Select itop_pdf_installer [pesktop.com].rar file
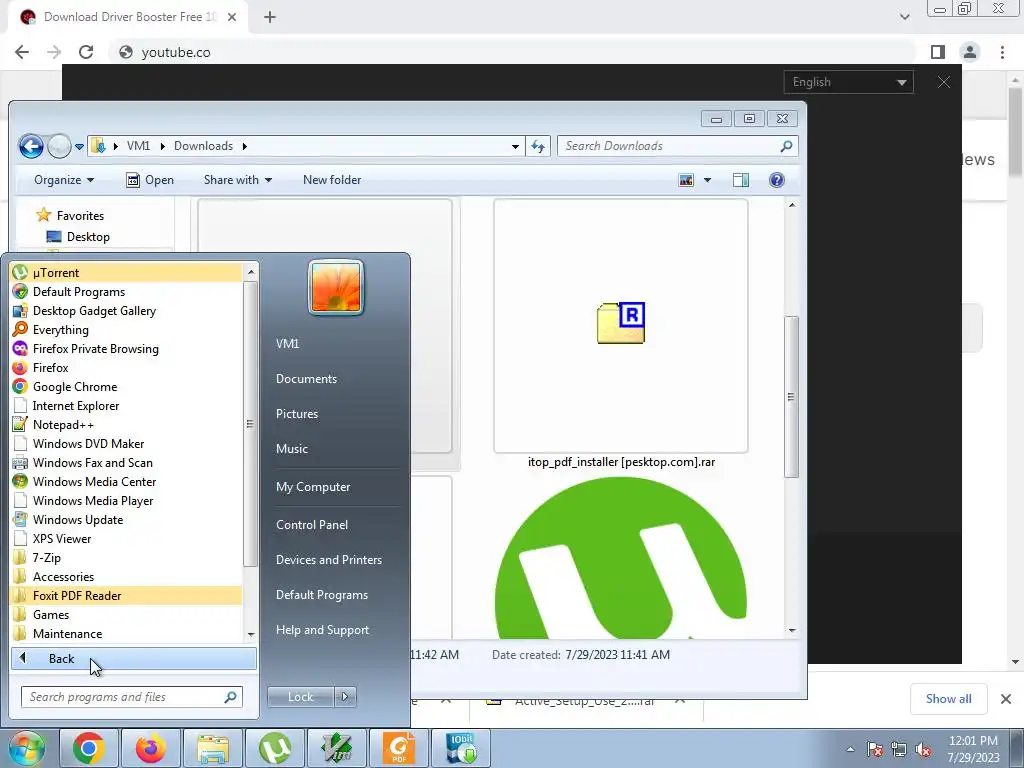Image resolution: width=1024 pixels, height=768 pixels. pyautogui.click(x=621, y=334)
